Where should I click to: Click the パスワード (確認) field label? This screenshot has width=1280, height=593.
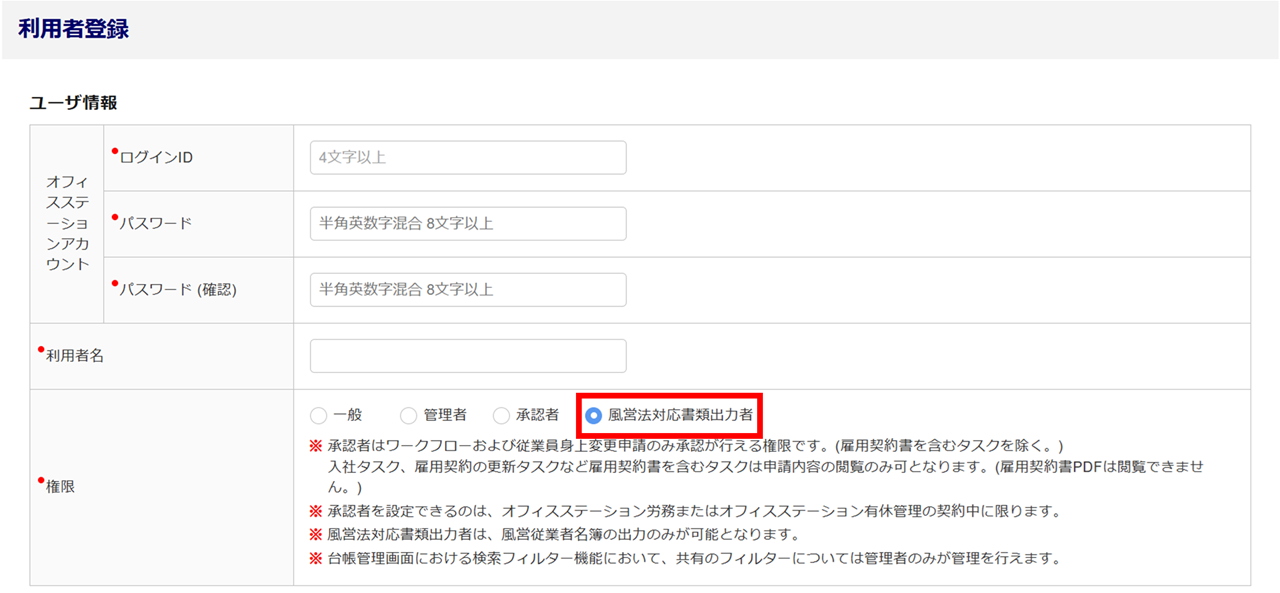click(178, 290)
